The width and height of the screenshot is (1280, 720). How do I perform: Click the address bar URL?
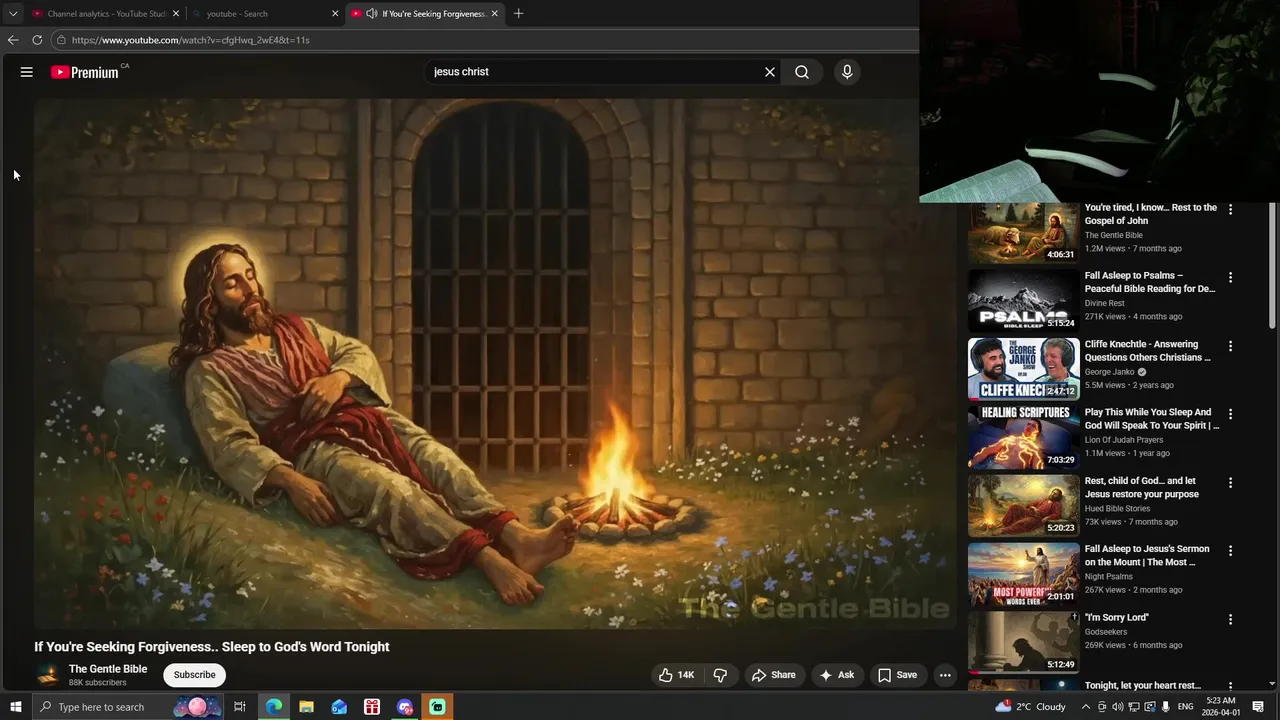pyautogui.click(x=190, y=40)
